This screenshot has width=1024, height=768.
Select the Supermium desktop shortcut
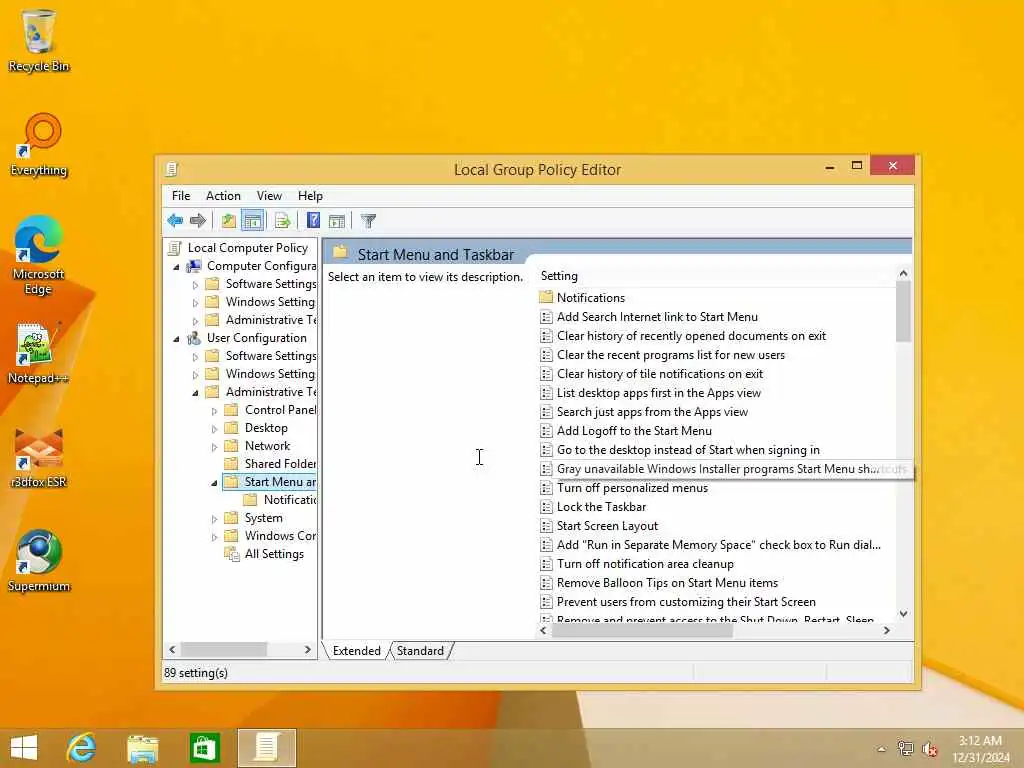(x=39, y=561)
